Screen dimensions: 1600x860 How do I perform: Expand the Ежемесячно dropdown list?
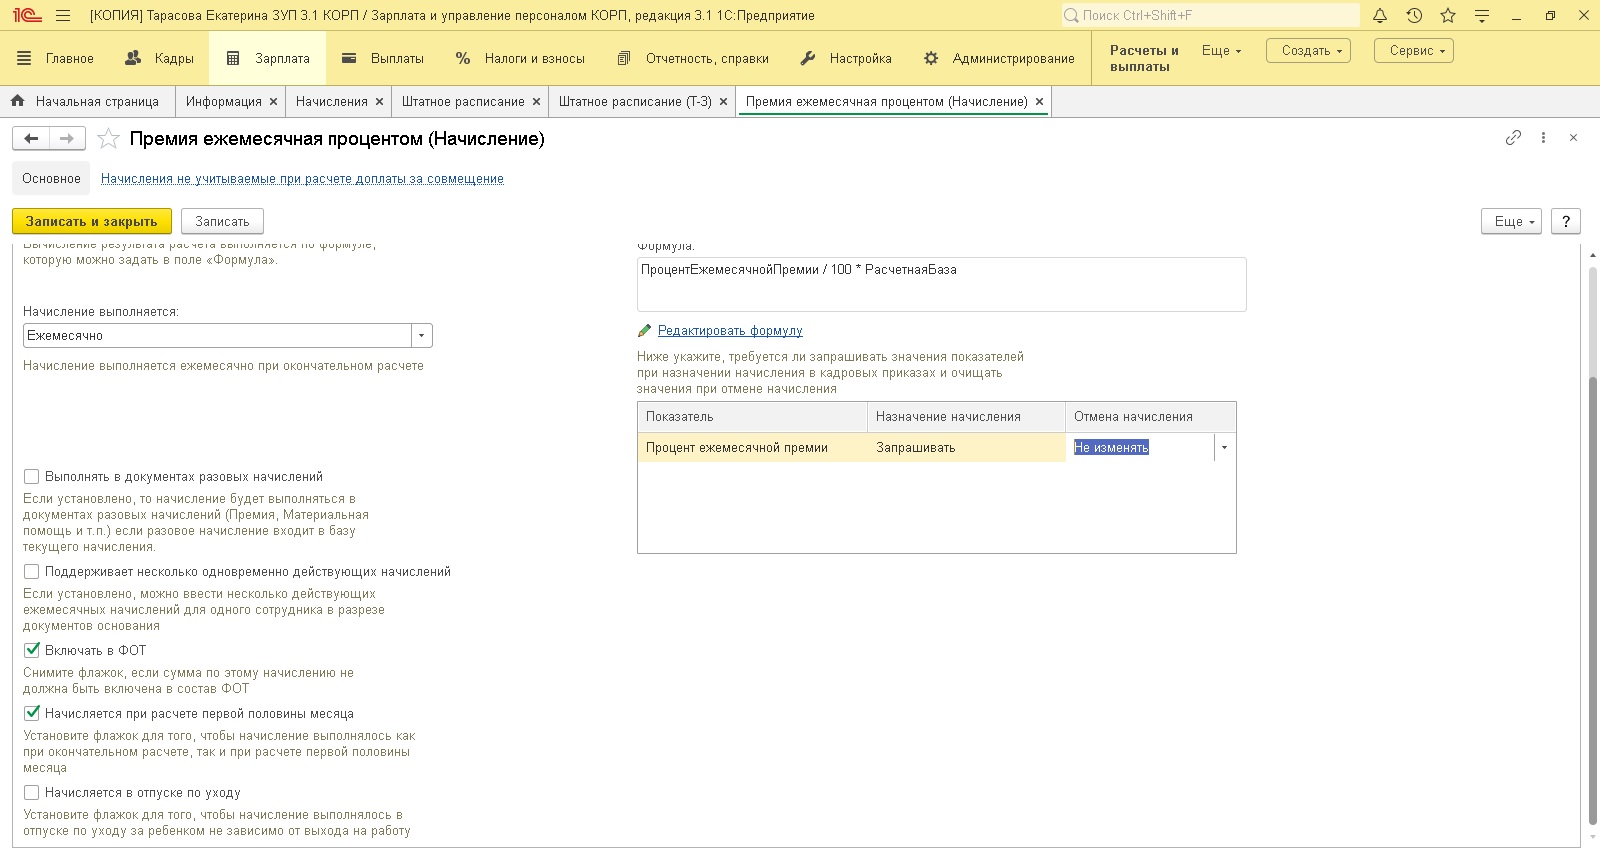pos(422,336)
